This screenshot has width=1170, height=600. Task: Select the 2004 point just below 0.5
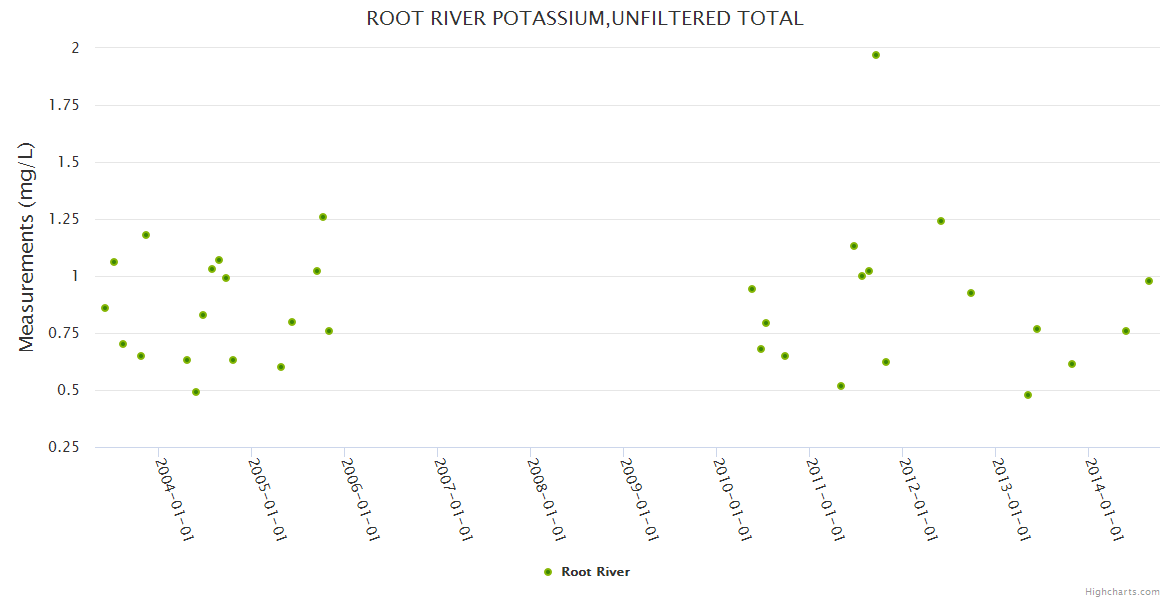(196, 392)
